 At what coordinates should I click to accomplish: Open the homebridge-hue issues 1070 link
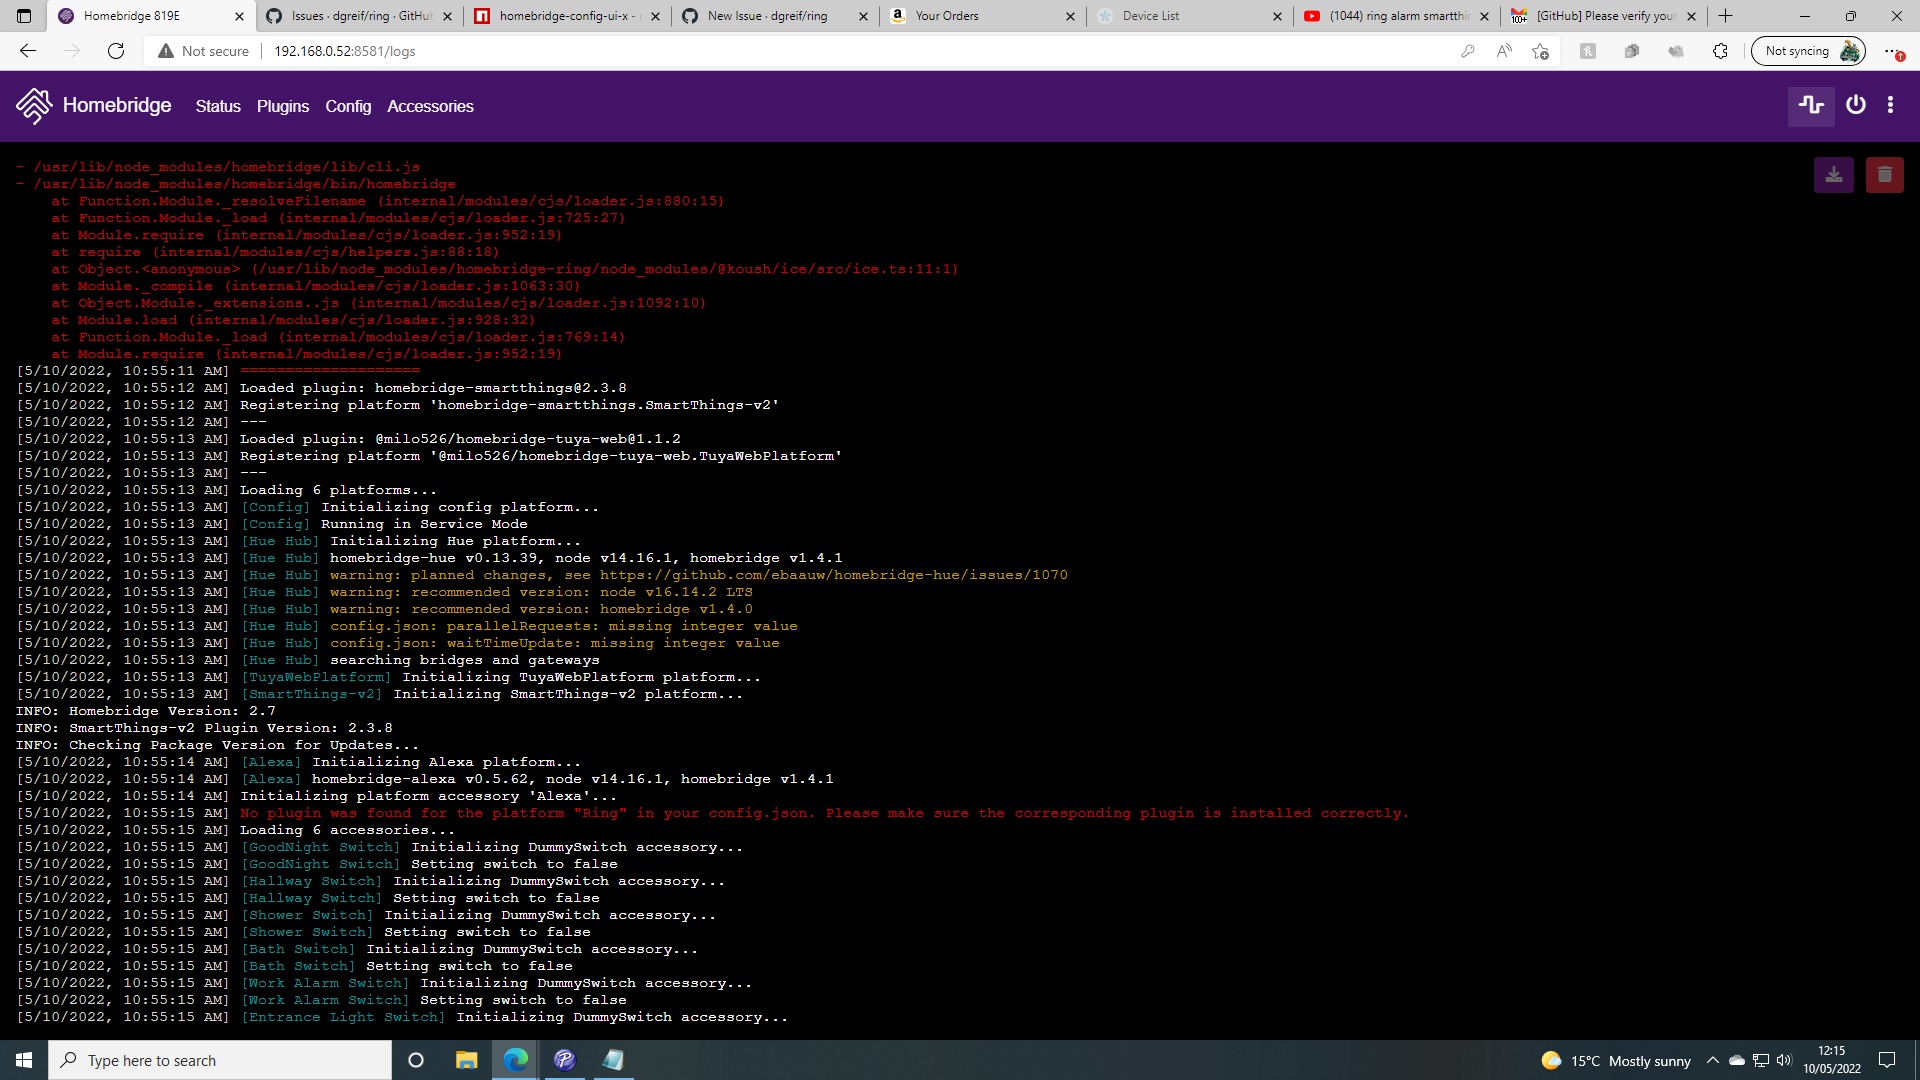(x=833, y=575)
